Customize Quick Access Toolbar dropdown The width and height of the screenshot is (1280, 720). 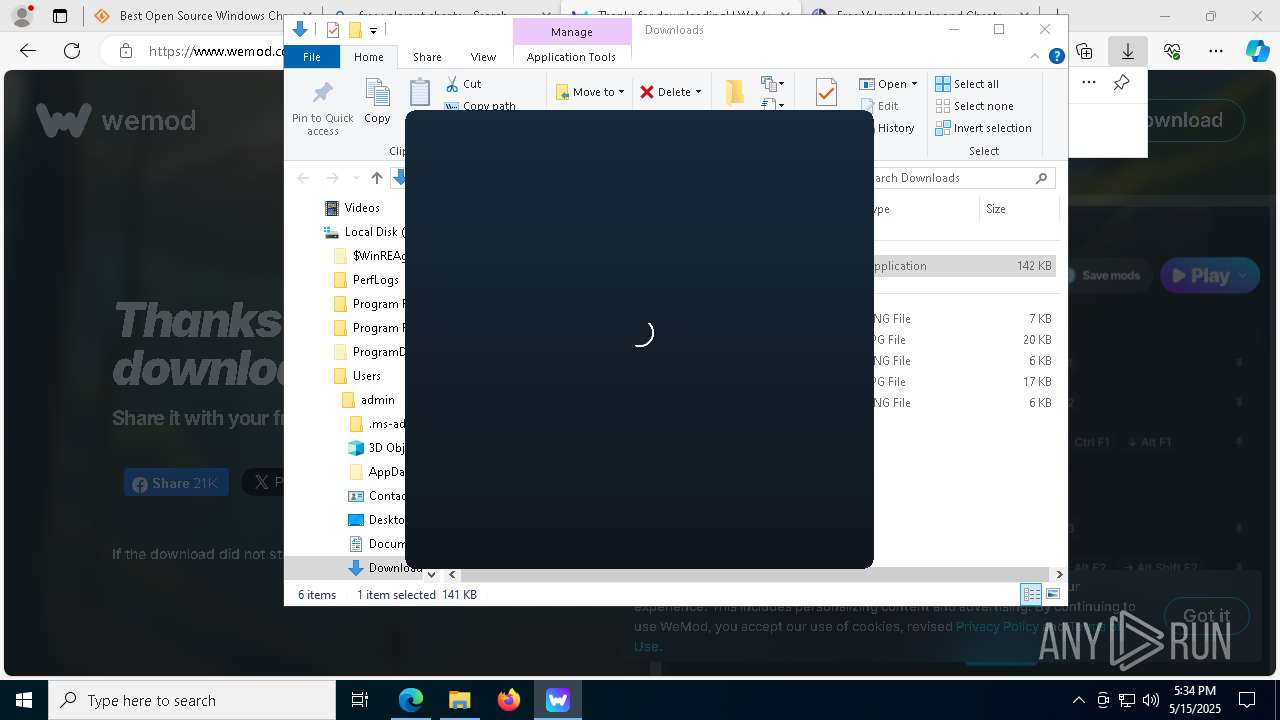[x=373, y=31]
